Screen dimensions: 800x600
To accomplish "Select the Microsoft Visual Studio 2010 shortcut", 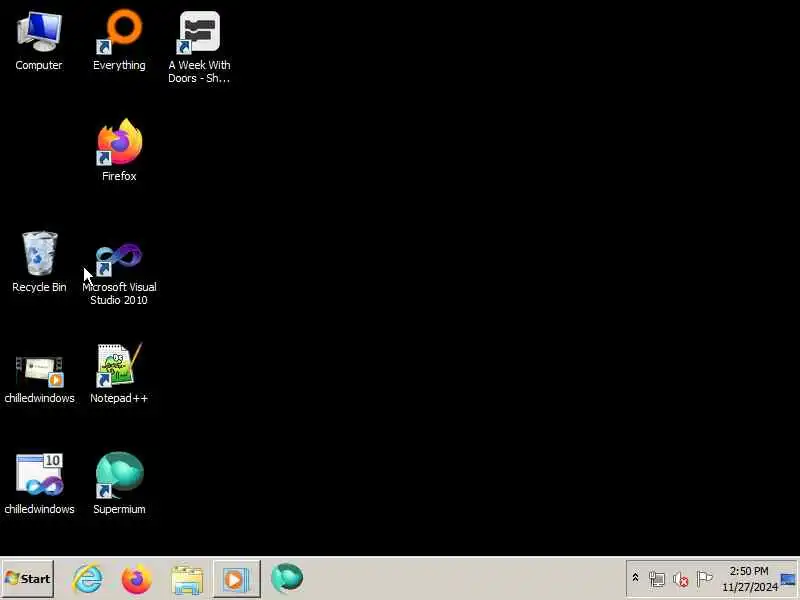I will click(x=119, y=274).
